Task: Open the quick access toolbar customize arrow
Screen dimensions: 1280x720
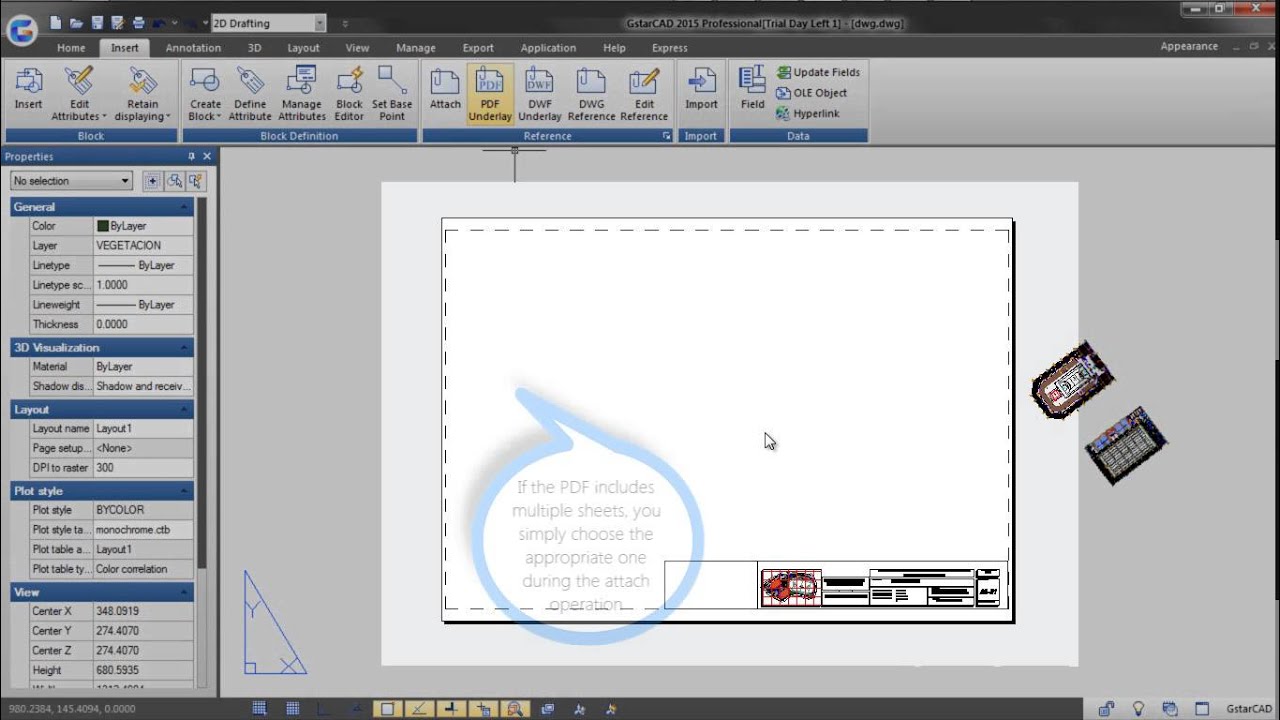Action: 345,22
